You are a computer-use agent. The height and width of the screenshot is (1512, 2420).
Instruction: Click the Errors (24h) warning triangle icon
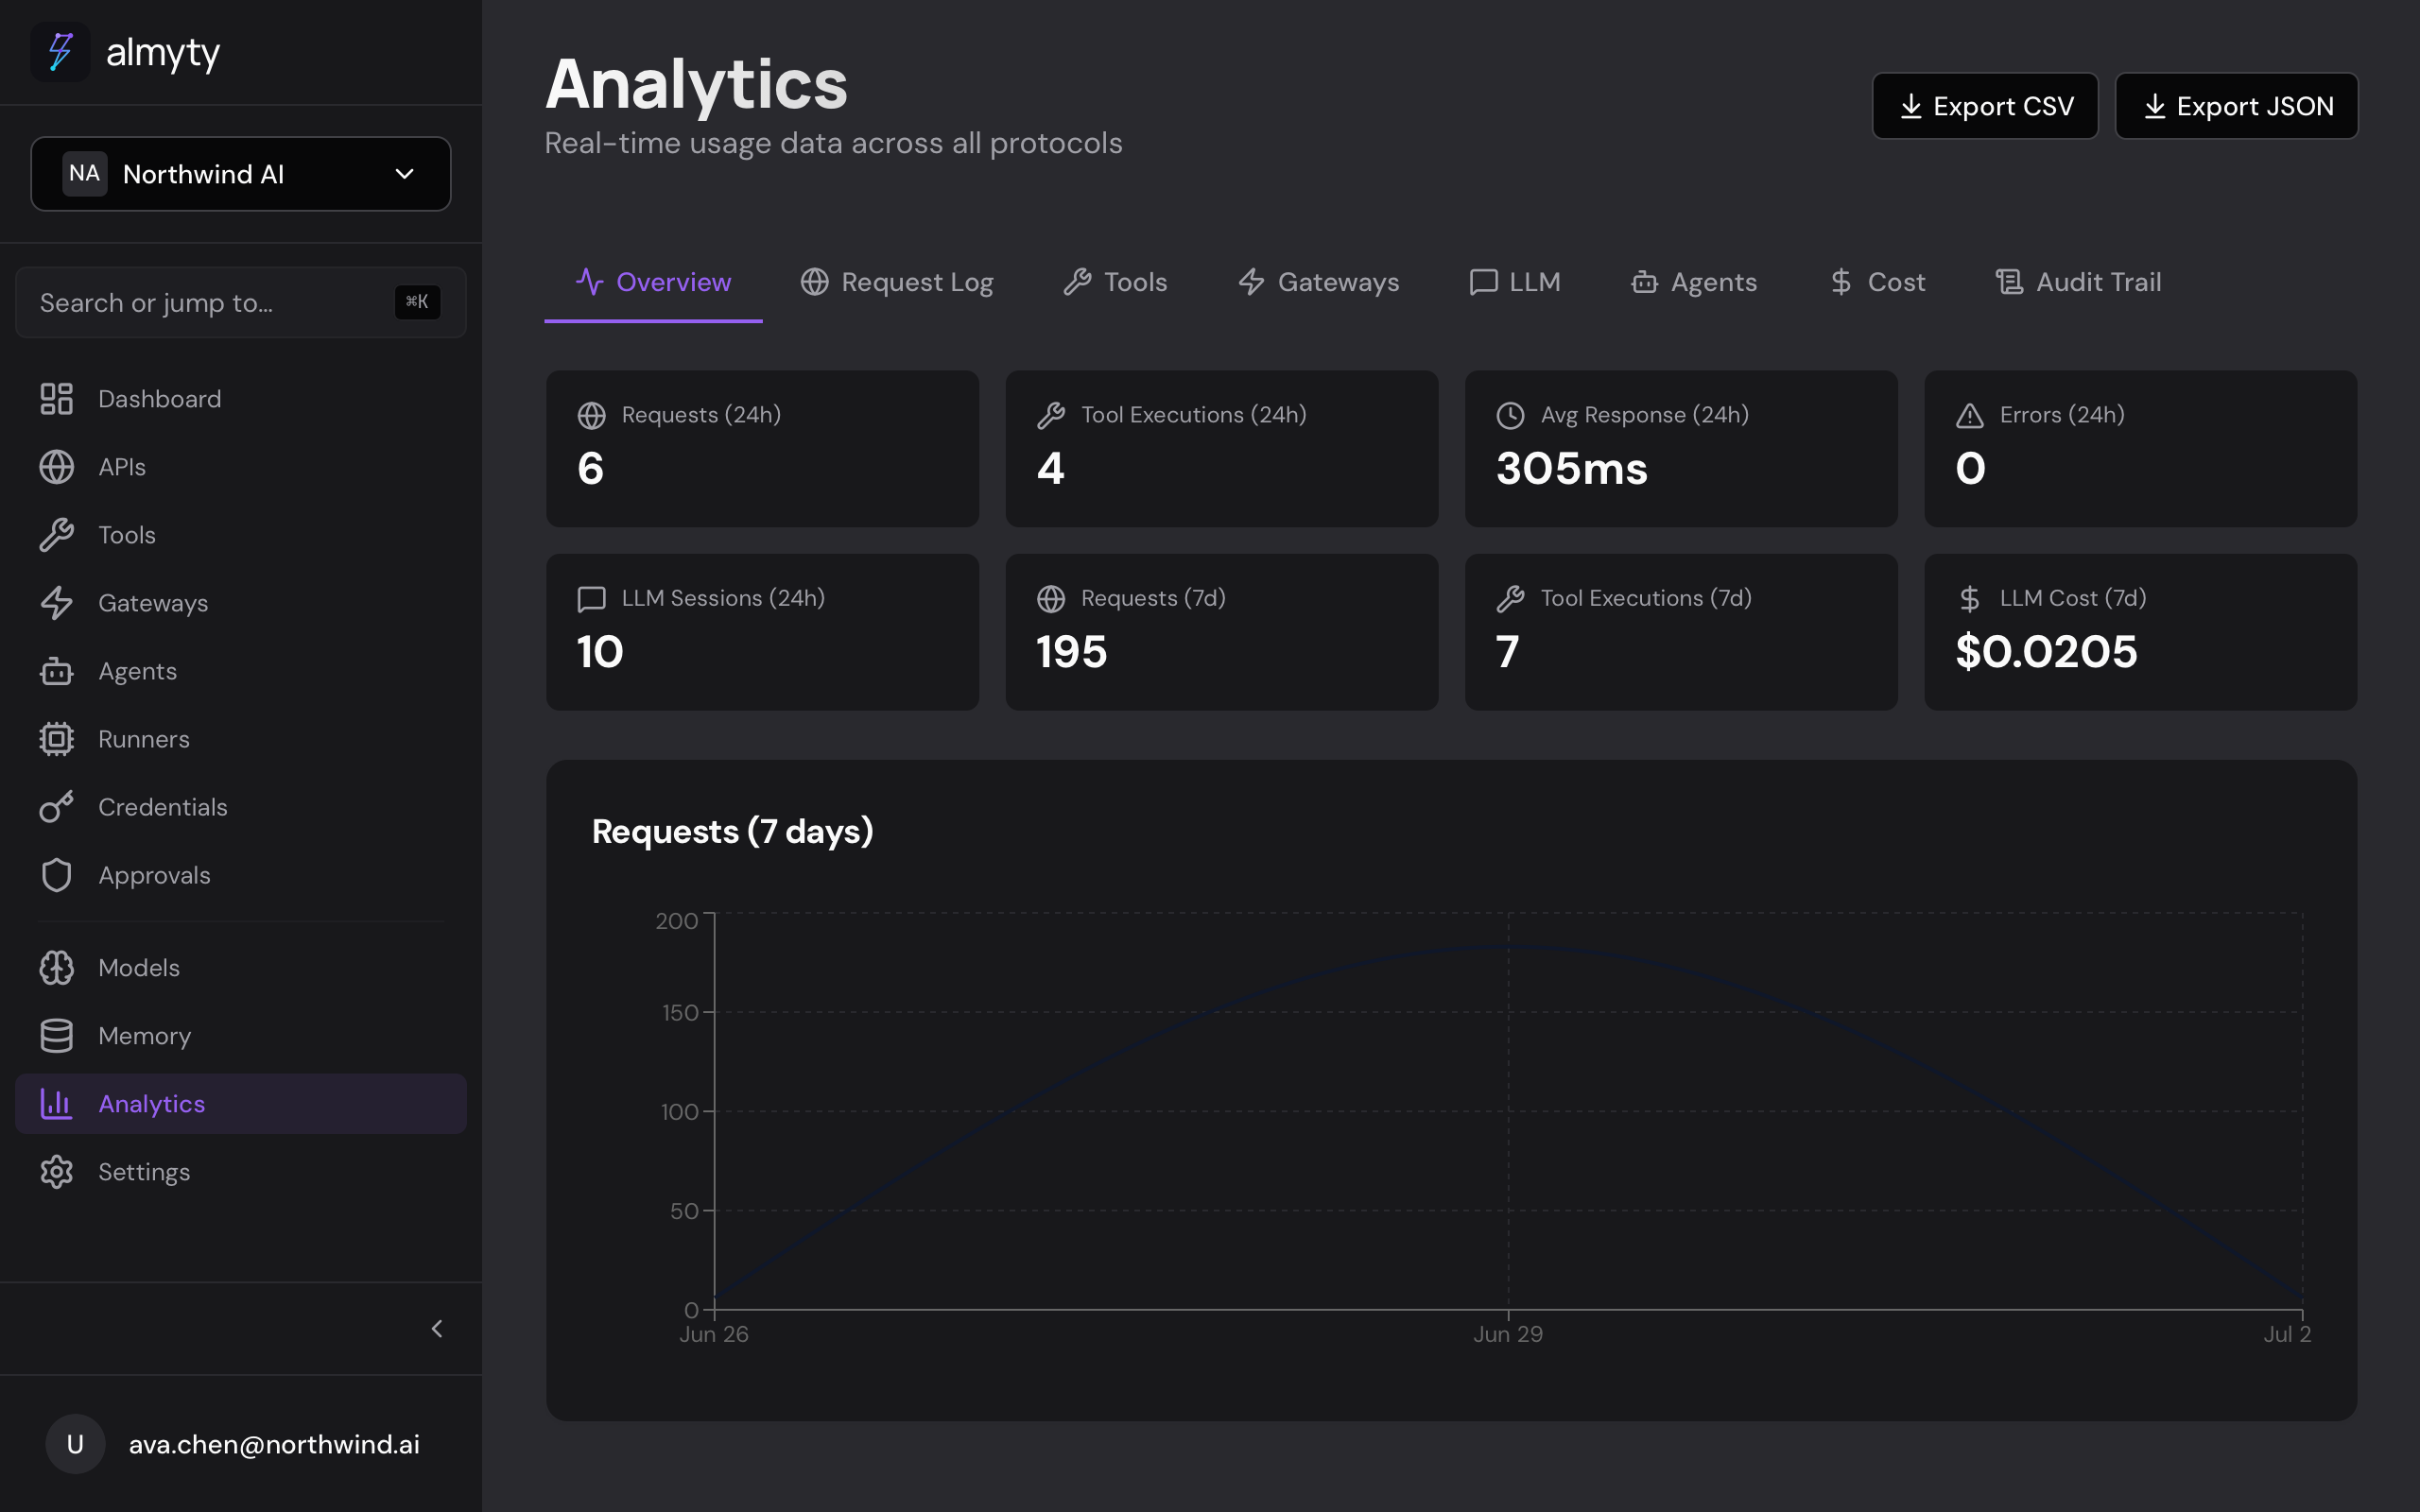(x=1970, y=415)
